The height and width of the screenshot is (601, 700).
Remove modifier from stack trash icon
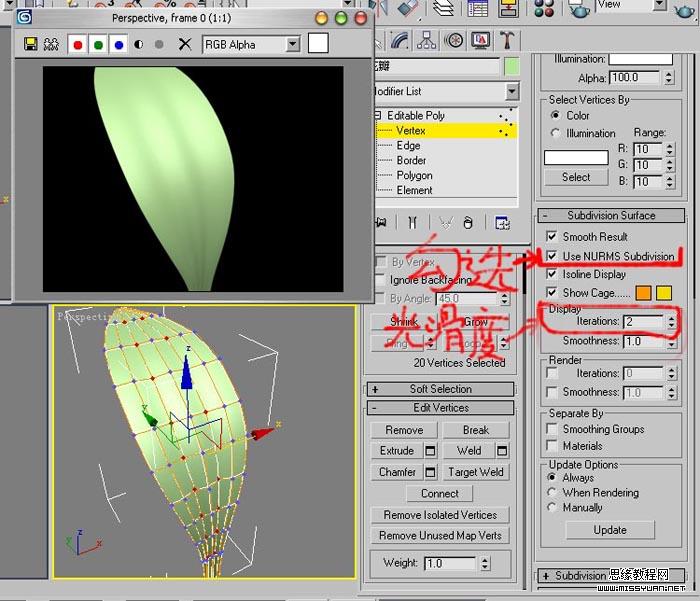coord(468,222)
